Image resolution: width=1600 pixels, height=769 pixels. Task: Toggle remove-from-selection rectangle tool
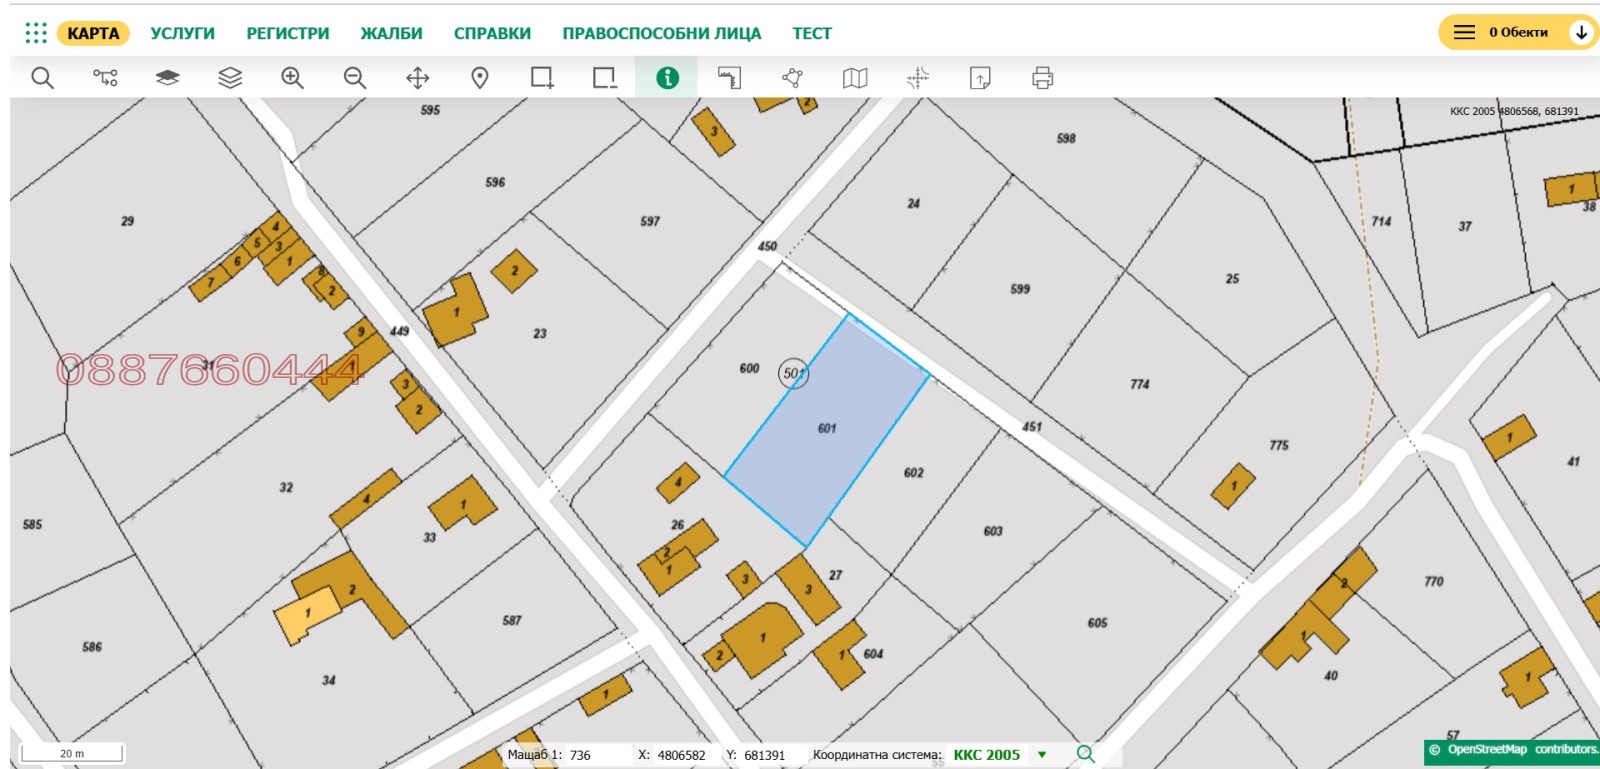[x=605, y=78]
